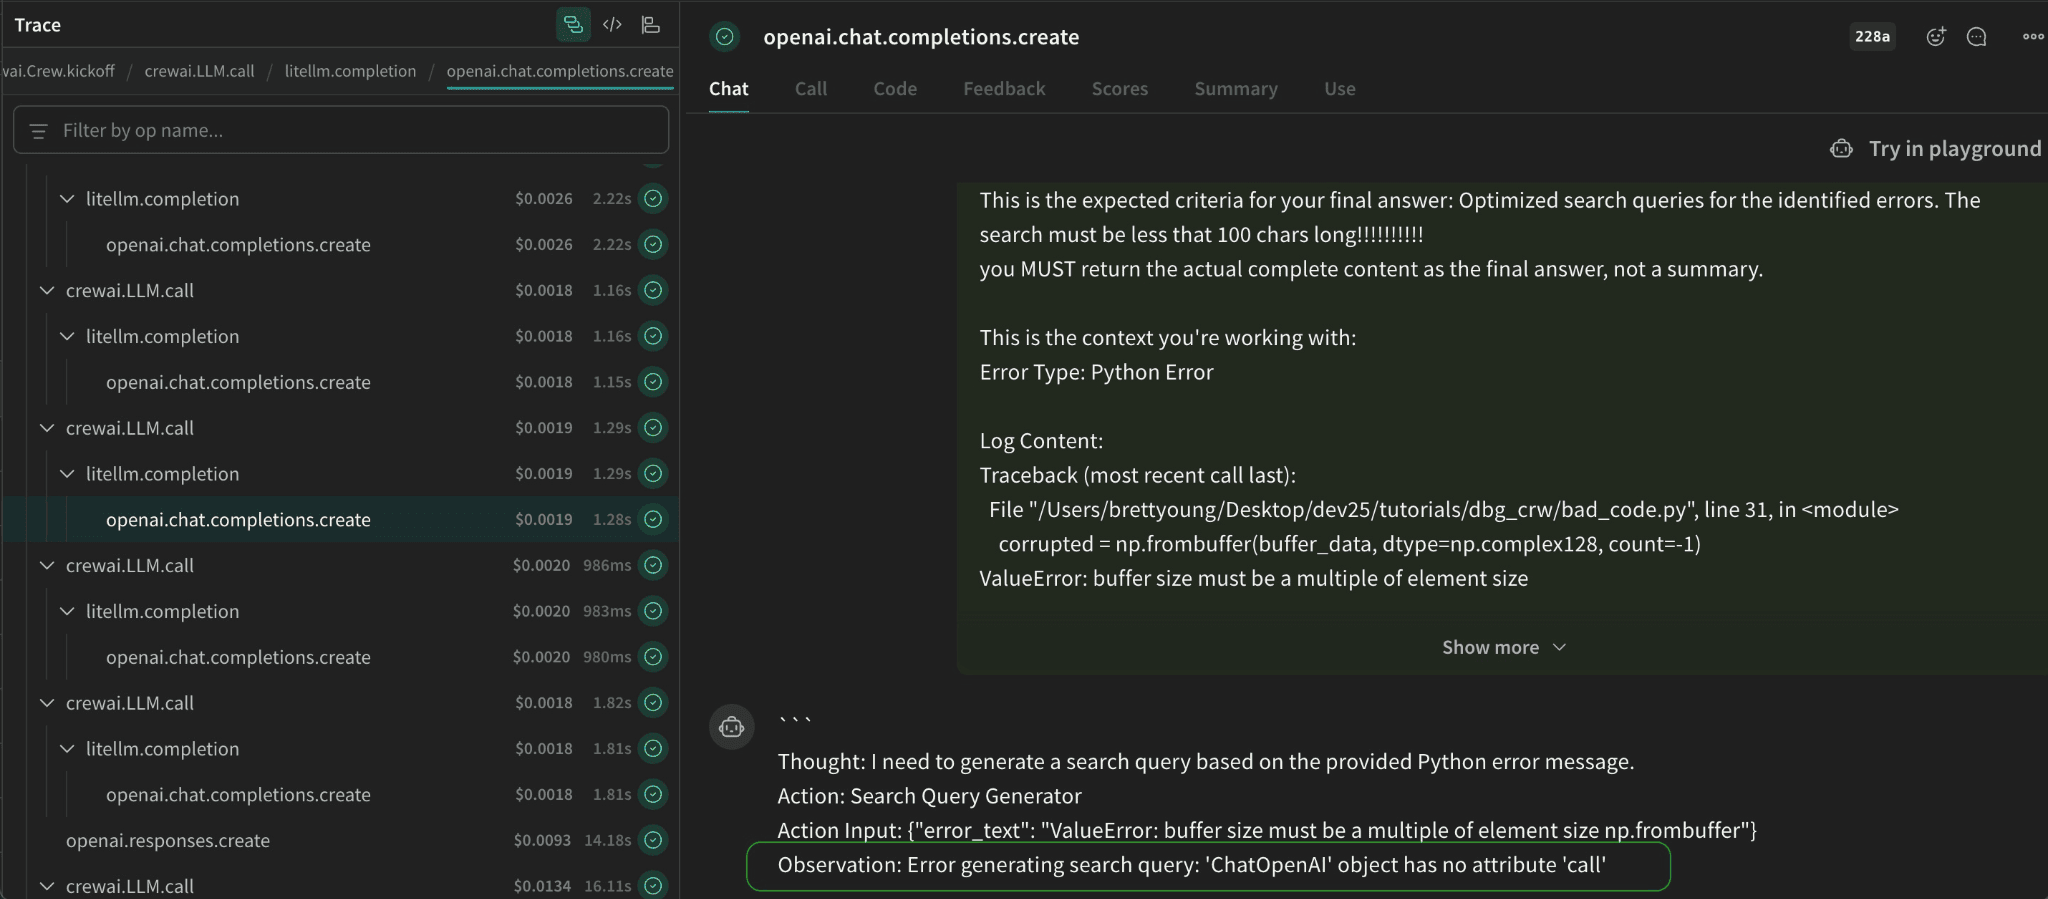This screenshot has height=899, width=2048.
Task: Select openai.chat.completions.create 980ms row
Action: tap(340, 657)
